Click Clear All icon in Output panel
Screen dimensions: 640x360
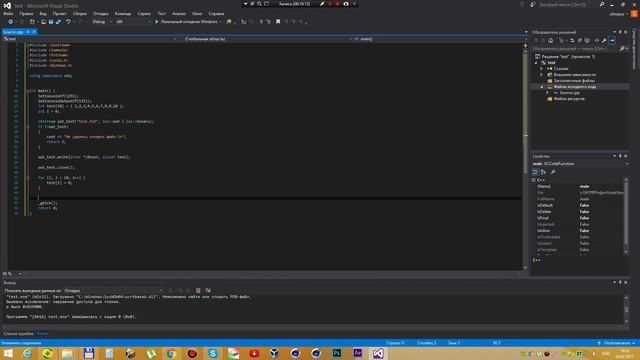coord(198,291)
